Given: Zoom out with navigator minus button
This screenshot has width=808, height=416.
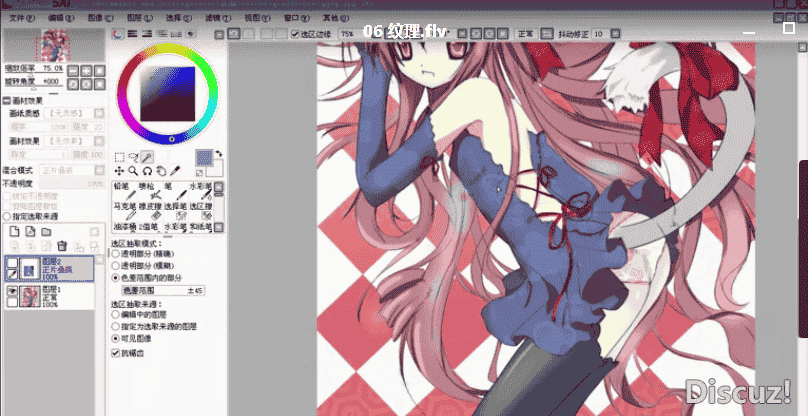Looking at the screenshot, I should pos(74,71).
